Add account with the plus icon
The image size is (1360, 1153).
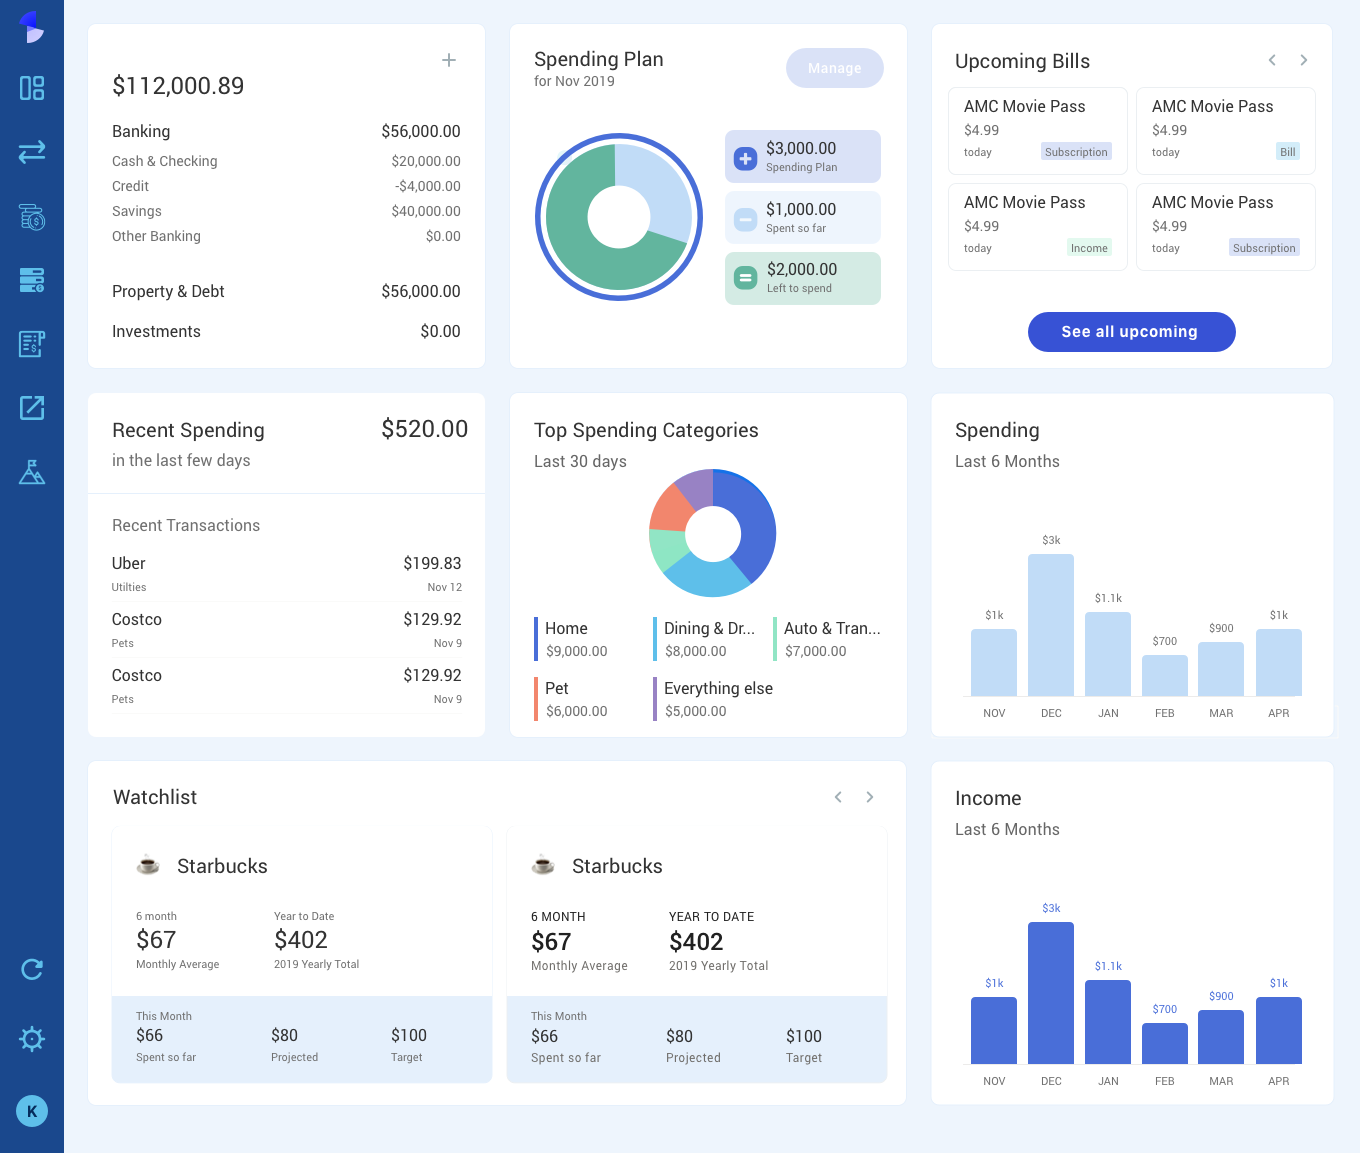click(x=449, y=60)
